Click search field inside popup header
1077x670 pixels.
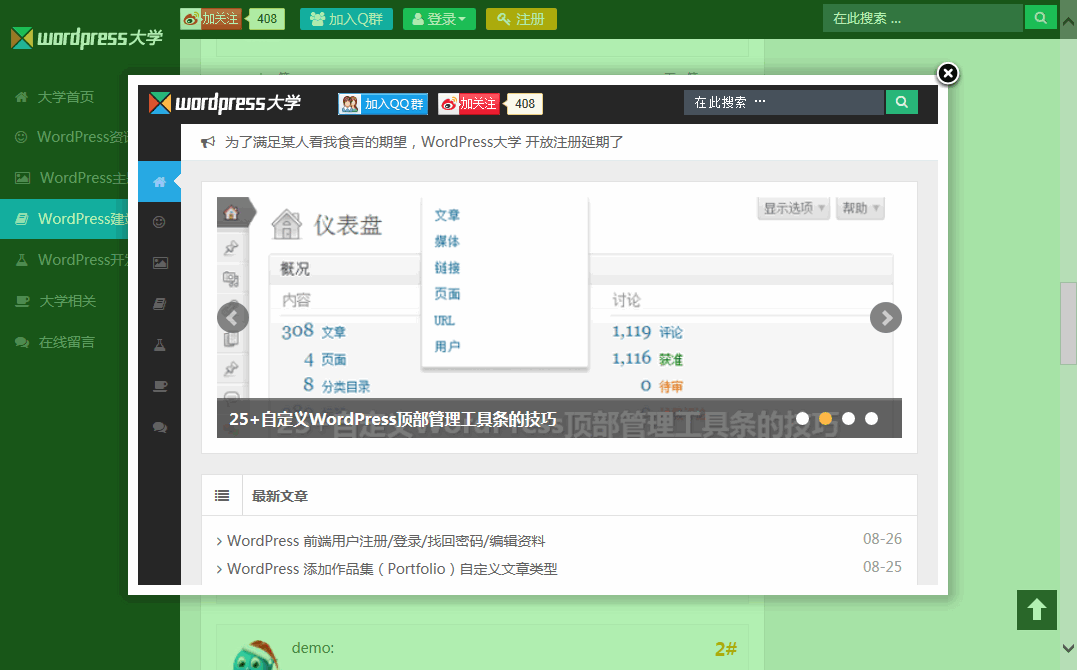[784, 102]
